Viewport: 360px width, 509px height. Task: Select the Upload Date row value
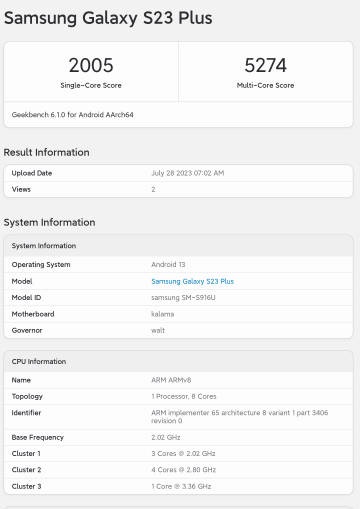click(x=188, y=173)
